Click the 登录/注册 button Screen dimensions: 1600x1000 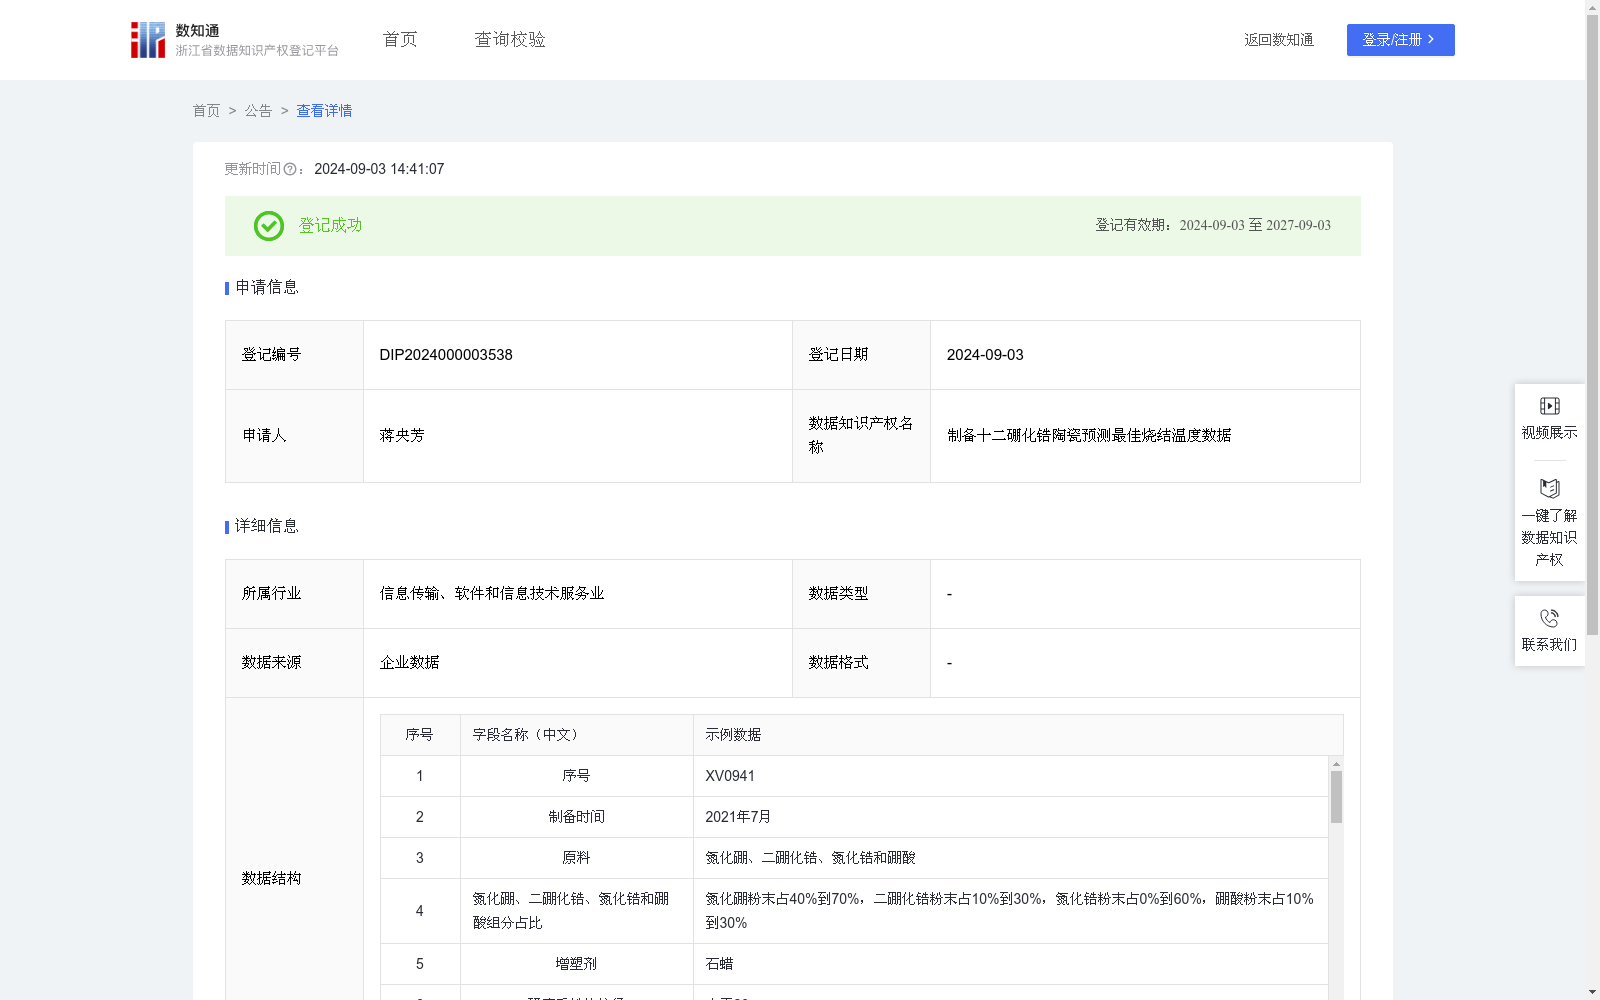click(1400, 40)
